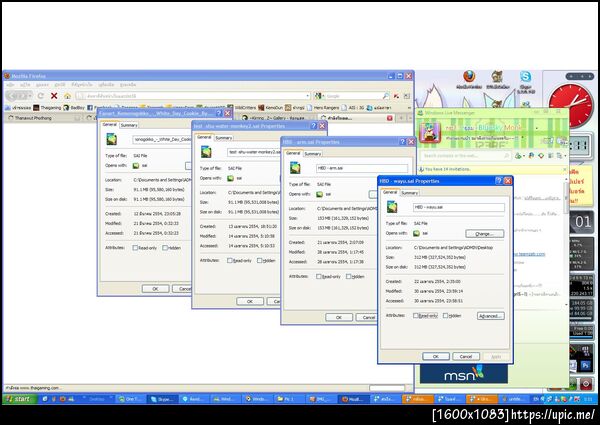Click Cancel in HBD - wayu.sai Properties
Screen dimensions: 600x425
pos(466,357)
